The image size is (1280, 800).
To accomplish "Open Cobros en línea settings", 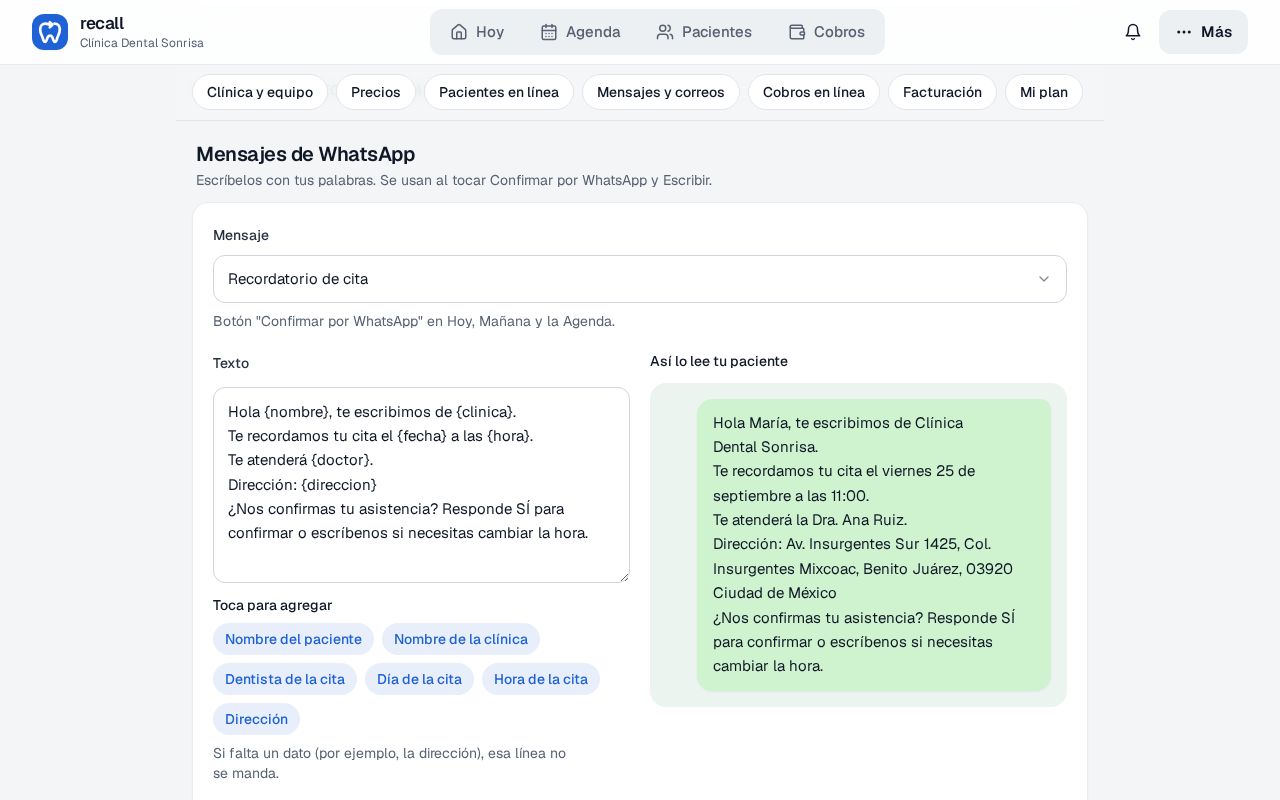I will pyautogui.click(x=814, y=92).
